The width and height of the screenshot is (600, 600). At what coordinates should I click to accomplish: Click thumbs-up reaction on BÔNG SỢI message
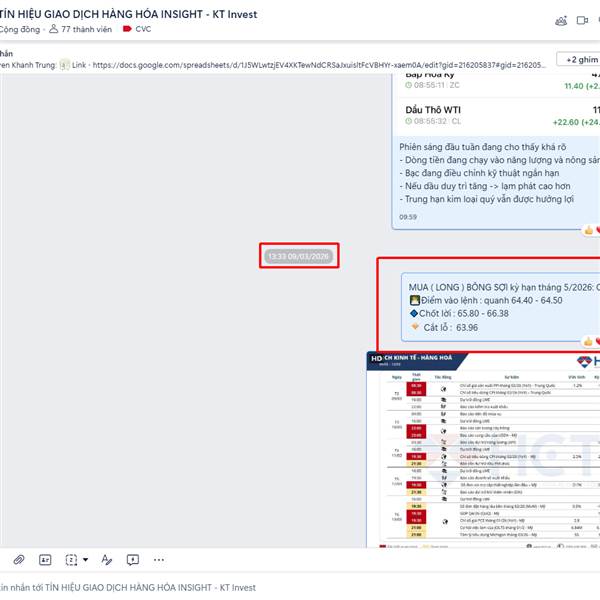588,342
